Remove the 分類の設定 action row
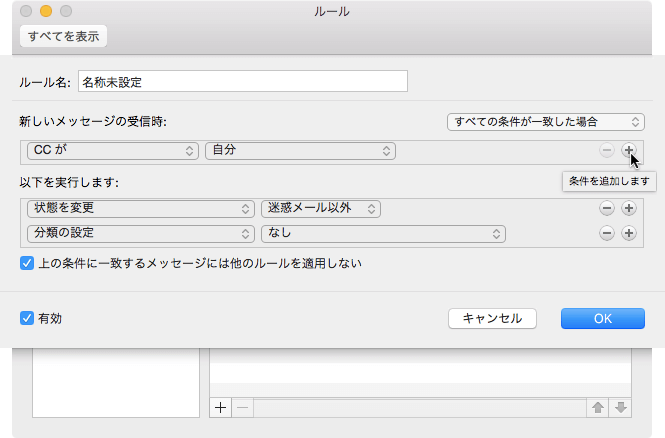Viewport: 665px width, 438px height. tap(607, 233)
